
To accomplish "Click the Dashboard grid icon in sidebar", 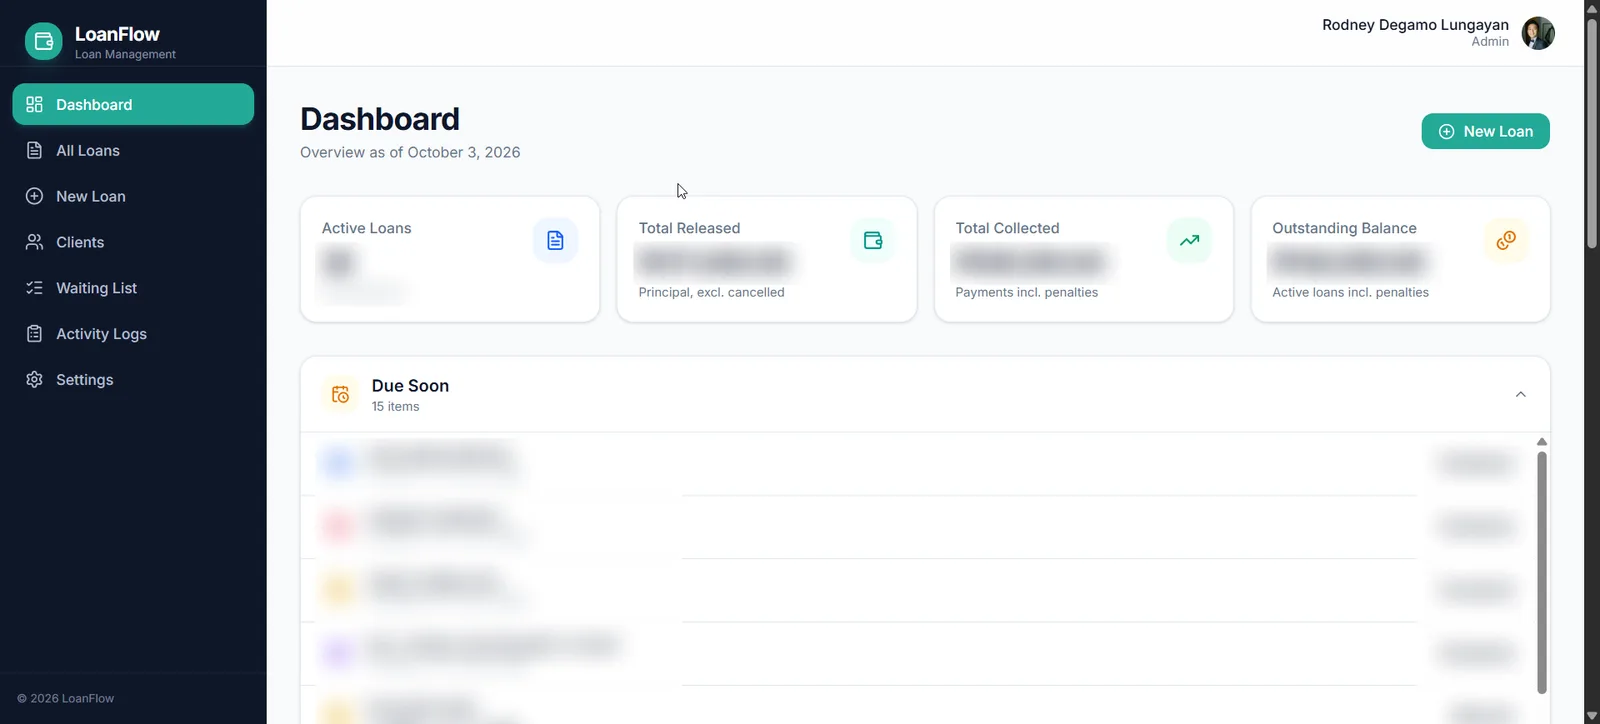I will pyautogui.click(x=34, y=104).
